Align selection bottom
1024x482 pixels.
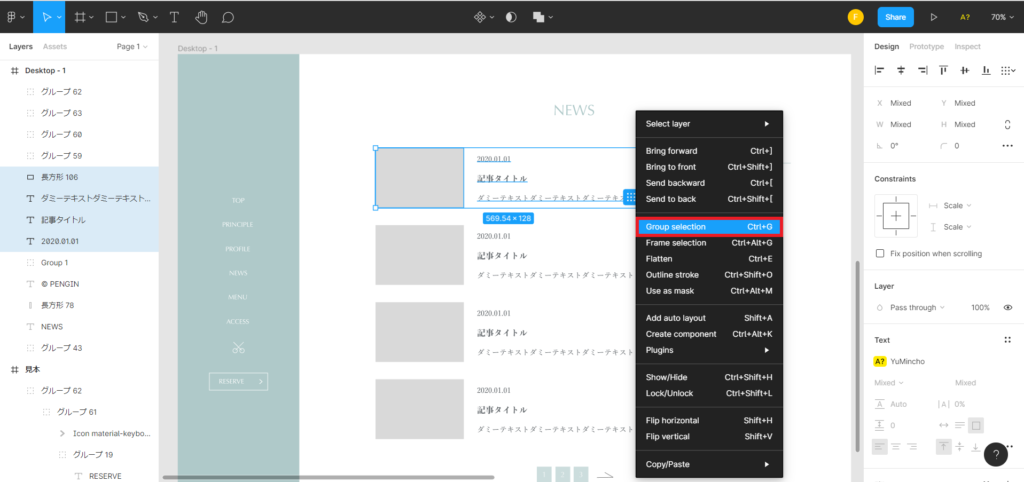(985, 70)
